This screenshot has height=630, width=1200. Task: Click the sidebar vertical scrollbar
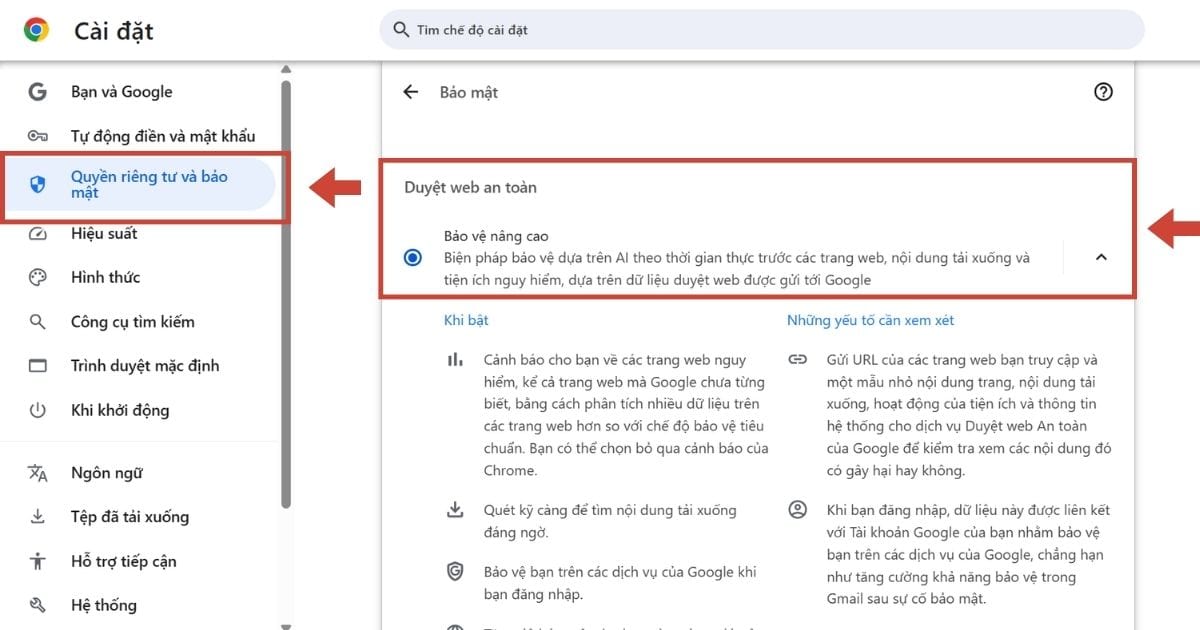pyautogui.click(x=286, y=300)
